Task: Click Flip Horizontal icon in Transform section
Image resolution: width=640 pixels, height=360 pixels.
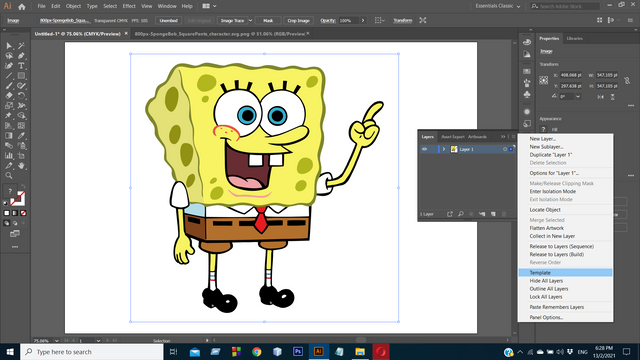Action: [x=600, y=97]
